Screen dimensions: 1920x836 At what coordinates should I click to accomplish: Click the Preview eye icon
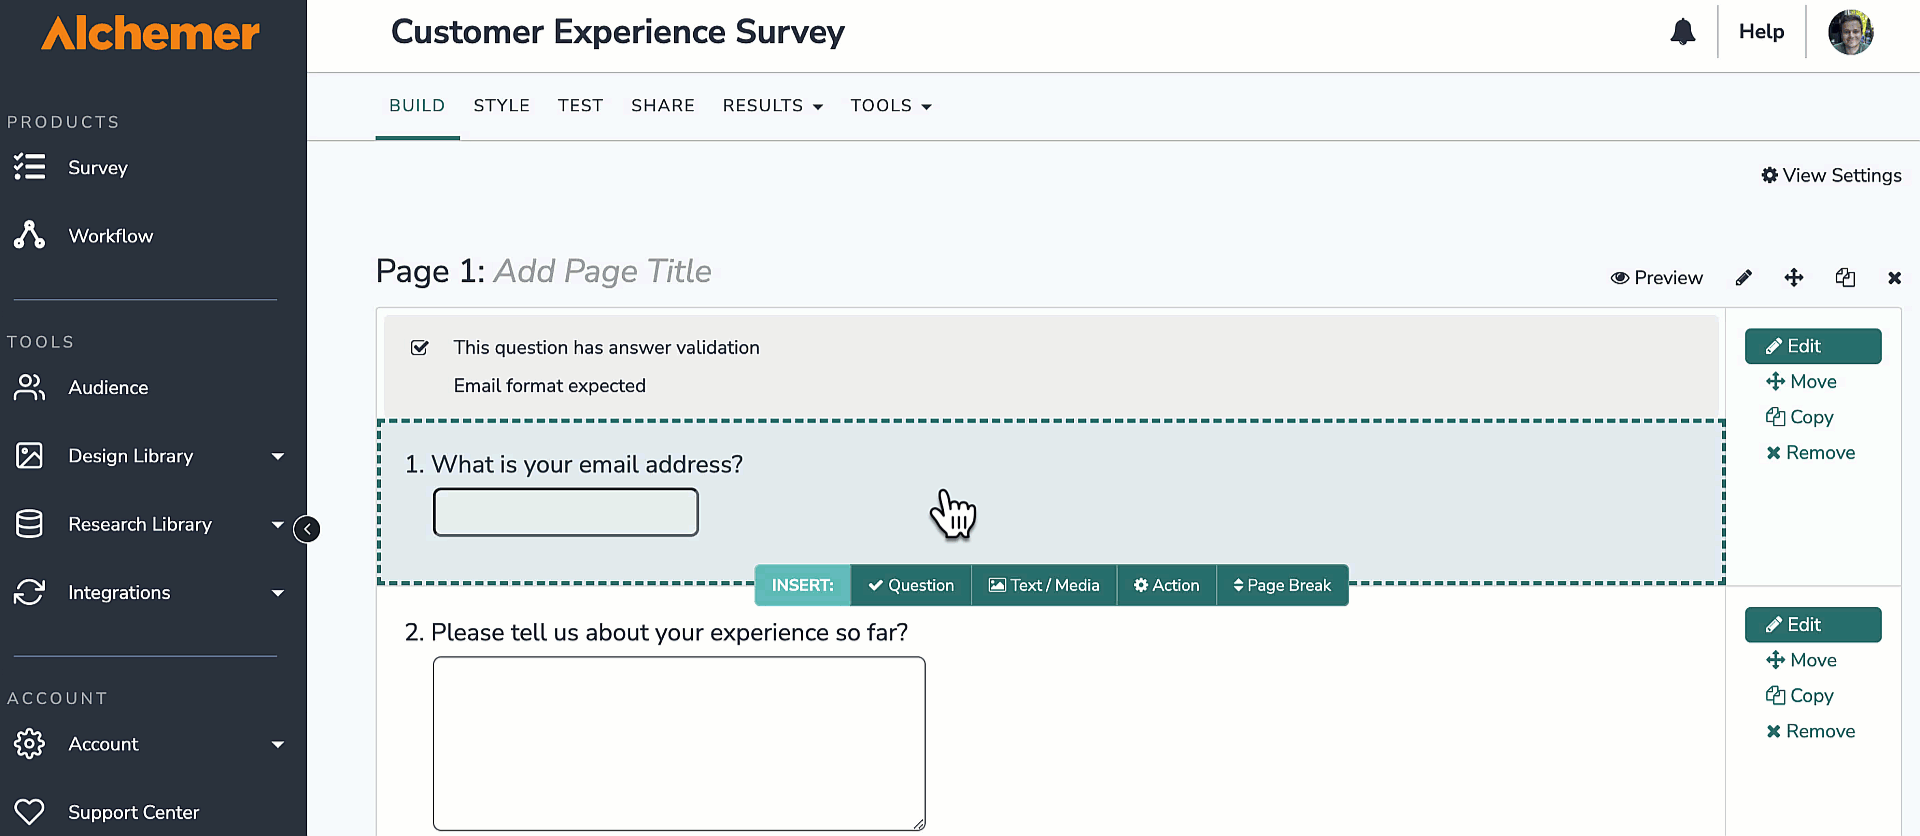1620,278
